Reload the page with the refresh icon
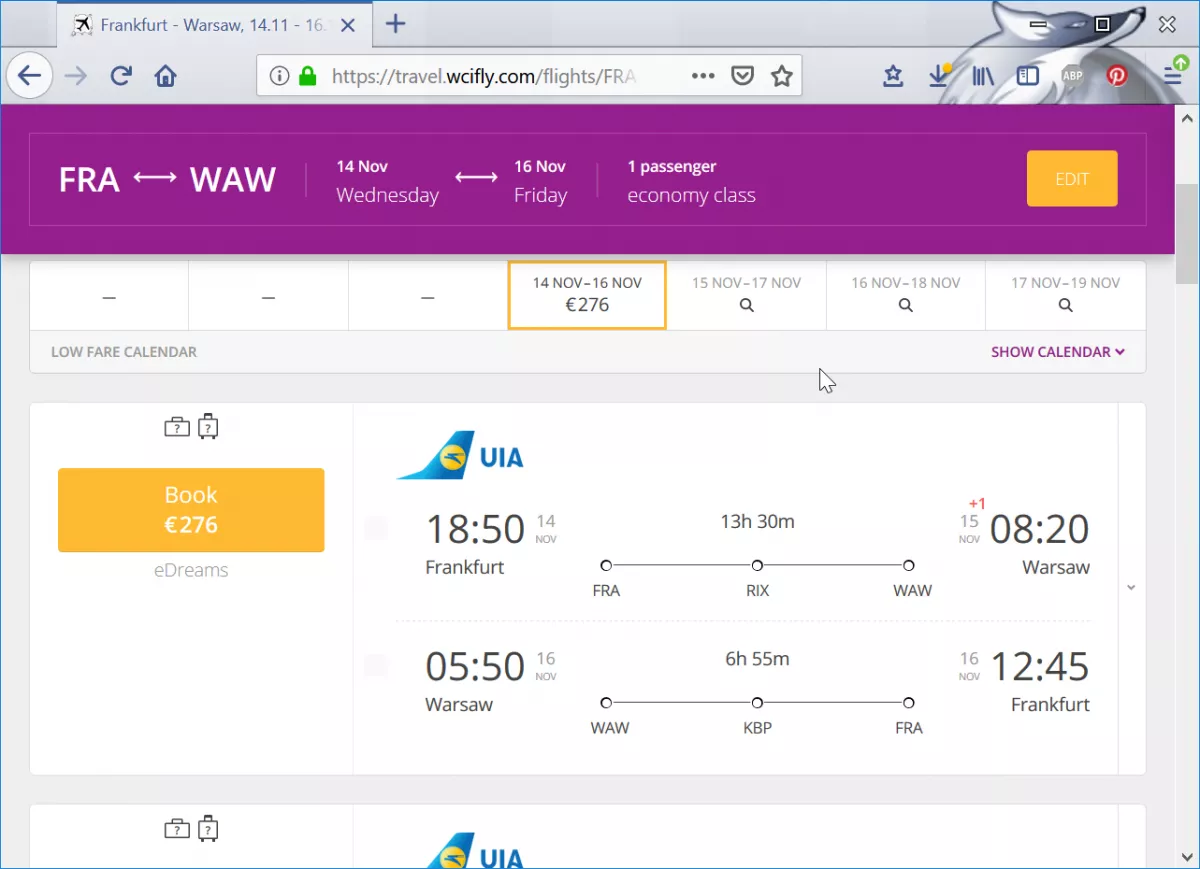Image resolution: width=1200 pixels, height=869 pixels. point(121,76)
